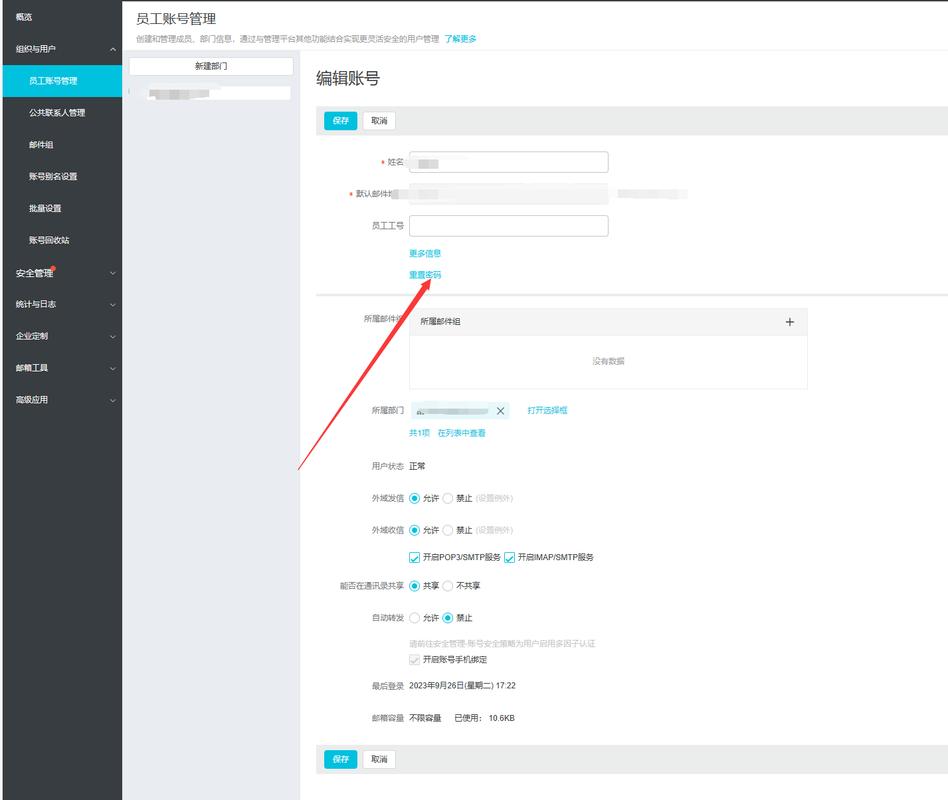The image size is (948, 800).
Task: Click the 重置密码 link
Action: (x=425, y=275)
